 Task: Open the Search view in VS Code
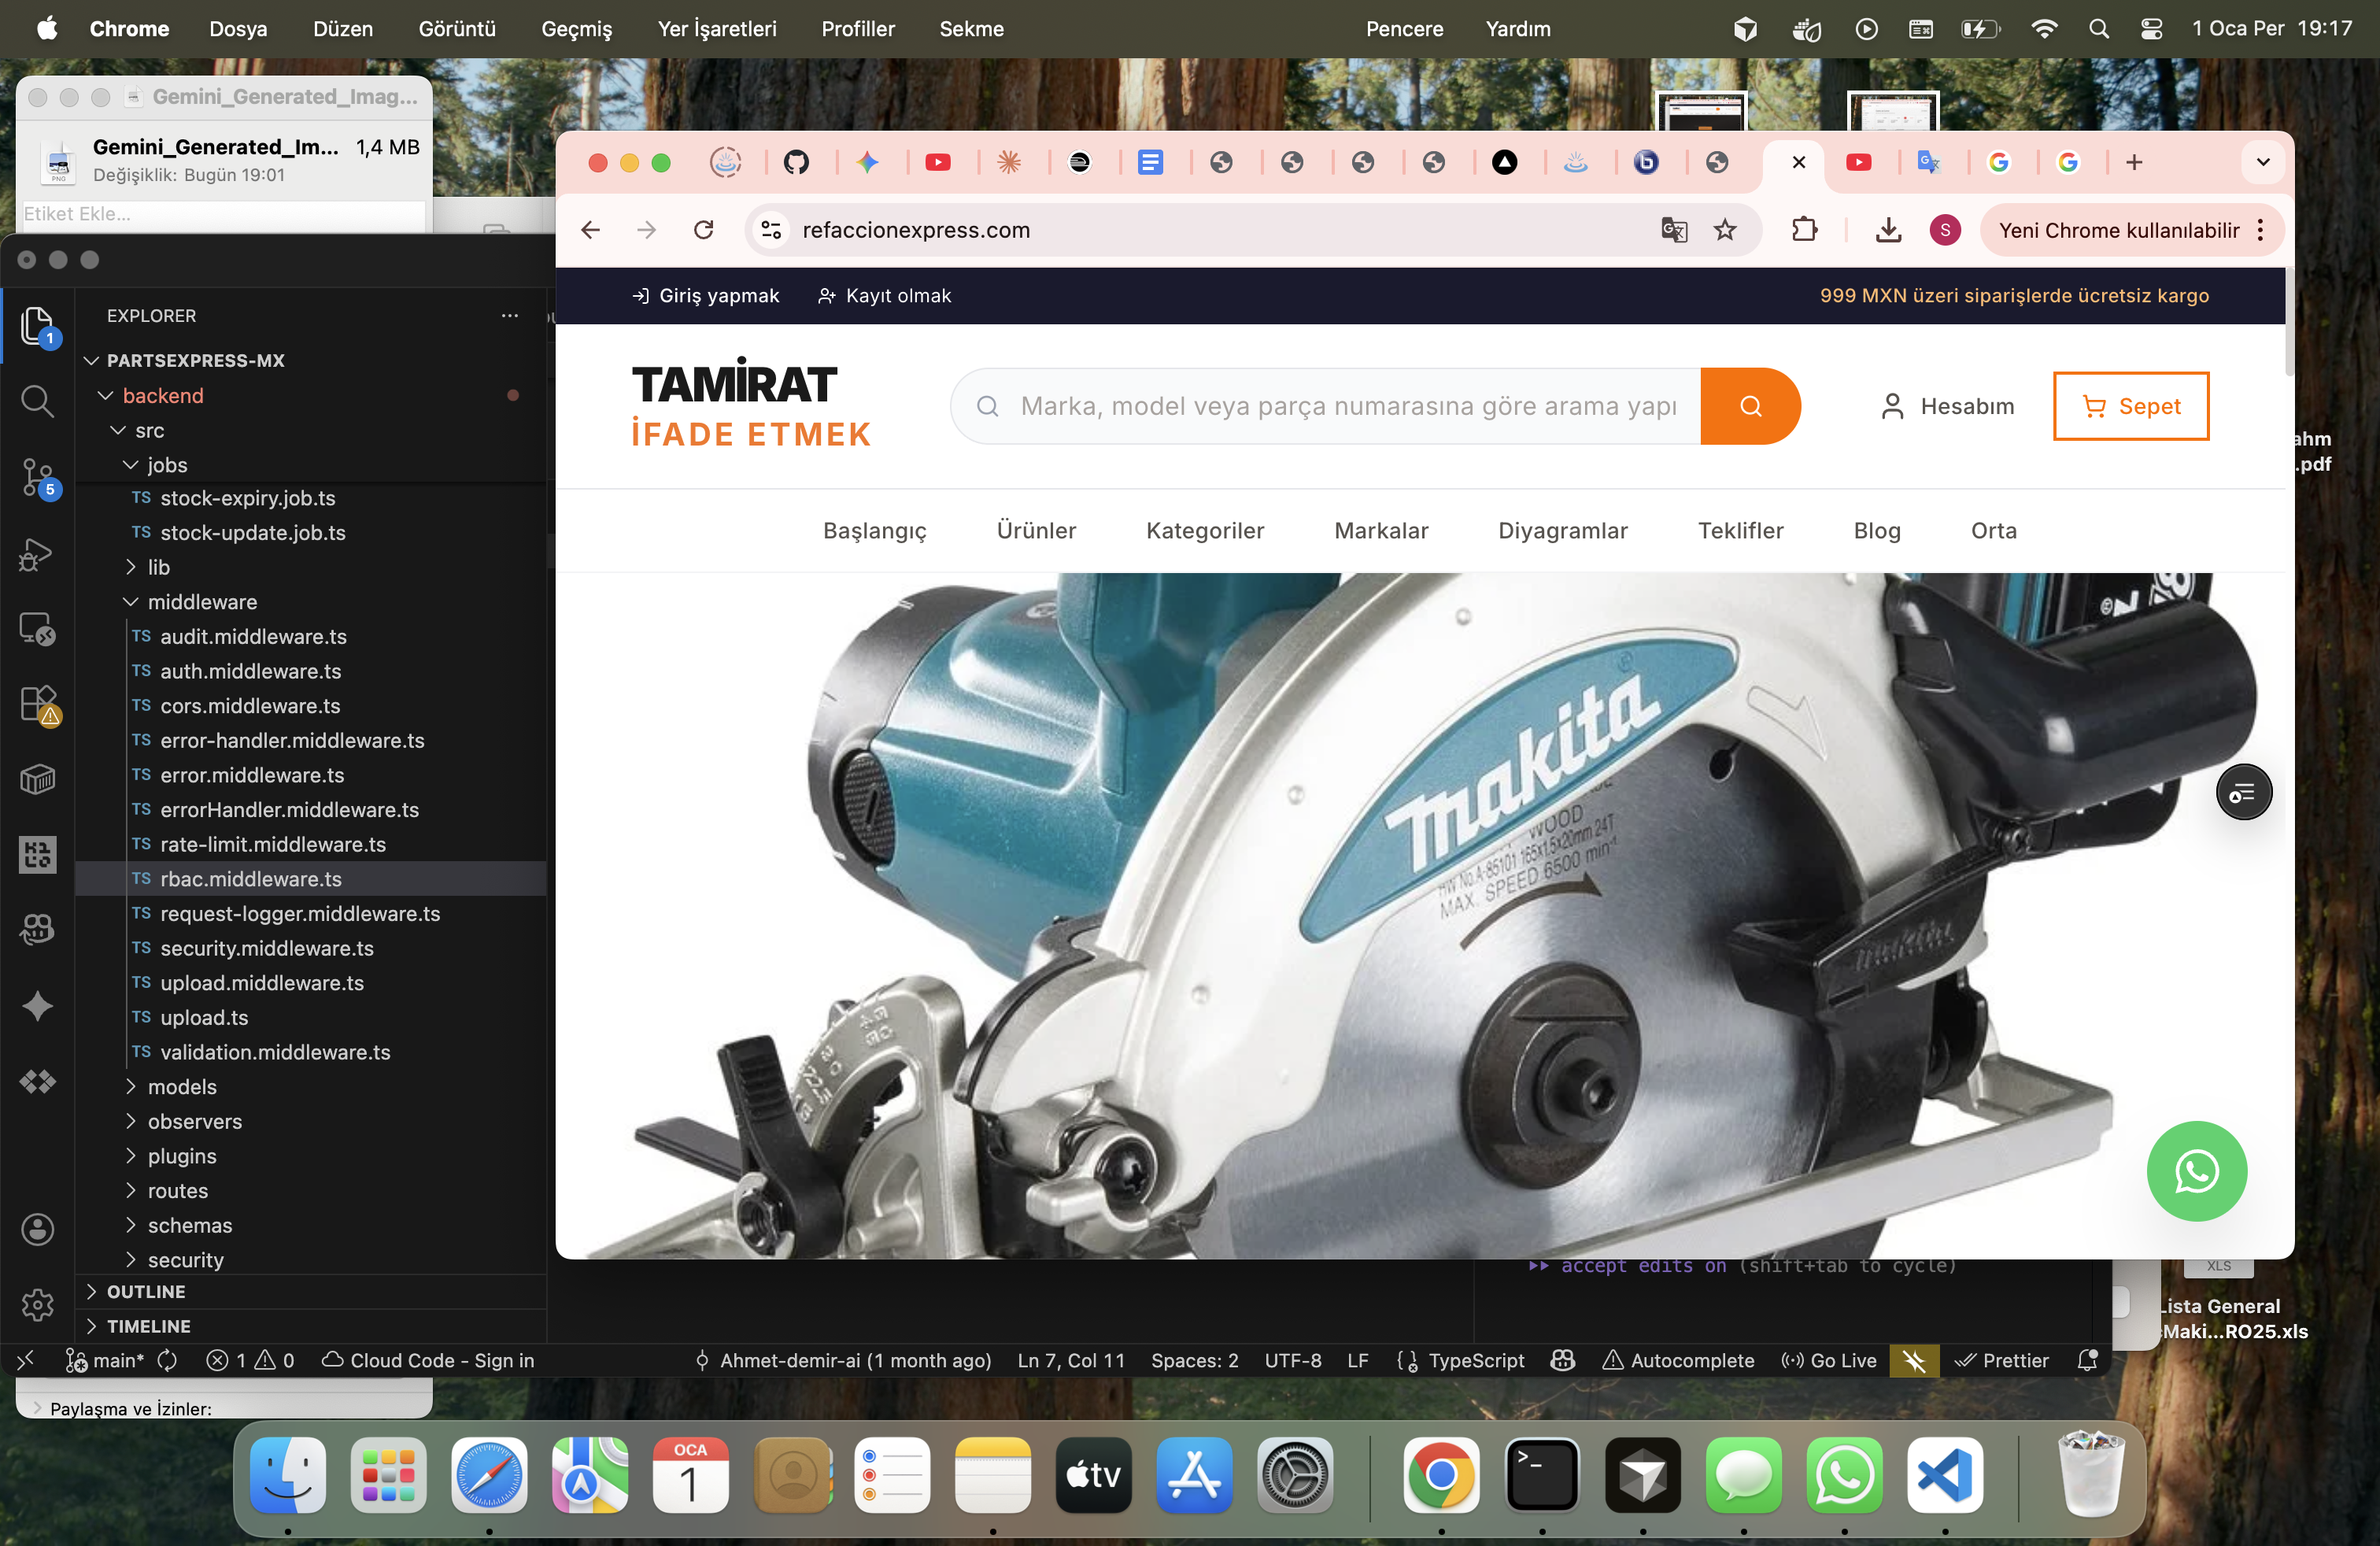click(x=37, y=402)
